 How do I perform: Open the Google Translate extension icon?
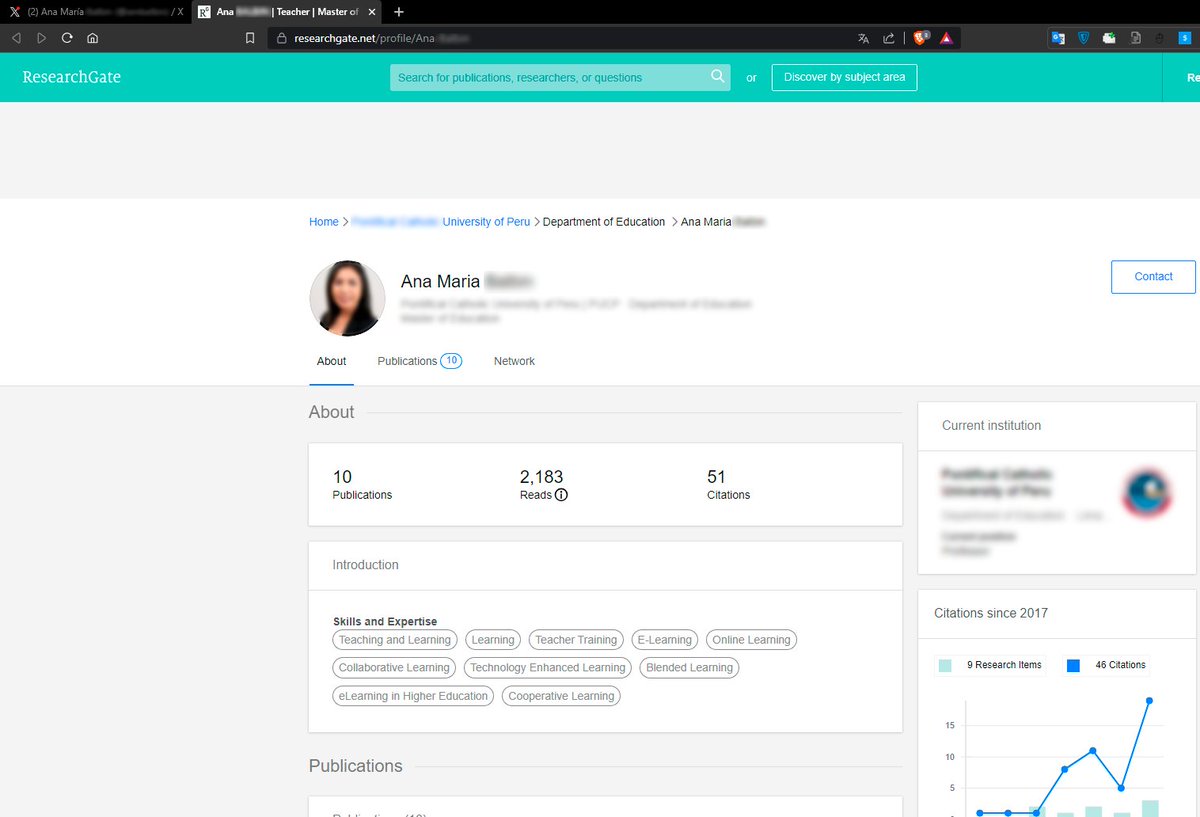[1058, 38]
